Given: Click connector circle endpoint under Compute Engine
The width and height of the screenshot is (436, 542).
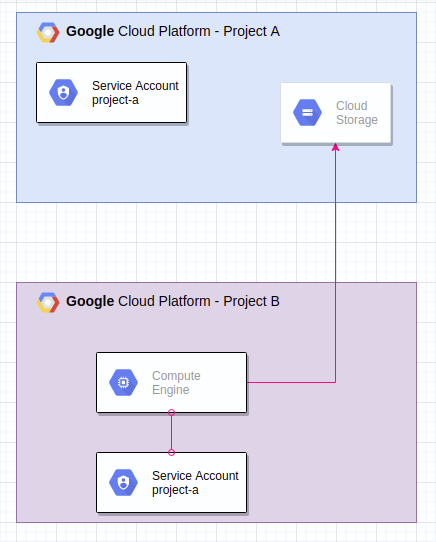Looking at the screenshot, I should coord(171,412).
